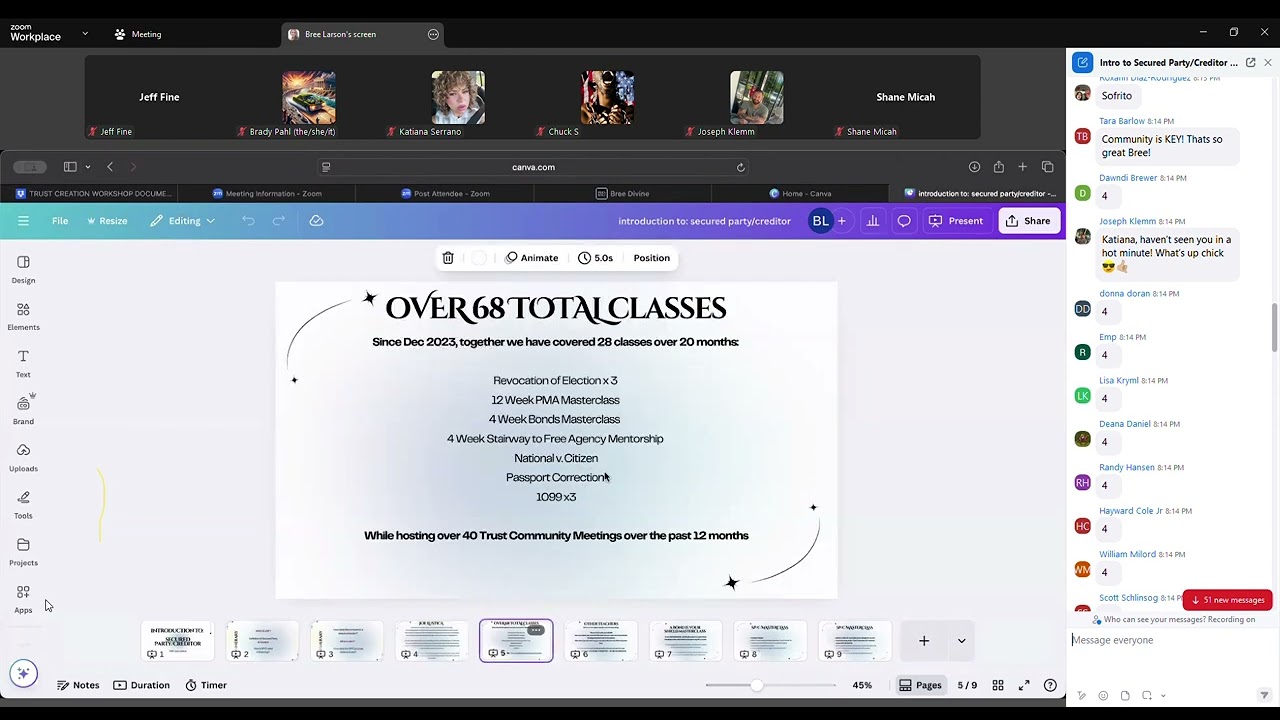Switch to Meeting tab in Zoom
The width and height of the screenshot is (1280, 720).
click(138, 34)
